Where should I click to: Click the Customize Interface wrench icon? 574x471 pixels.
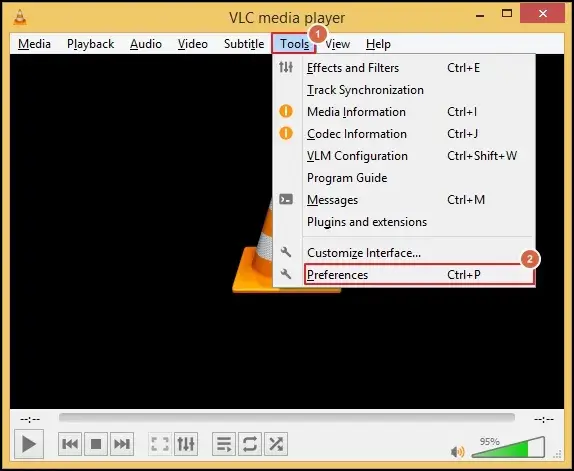[x=286, y=252]
